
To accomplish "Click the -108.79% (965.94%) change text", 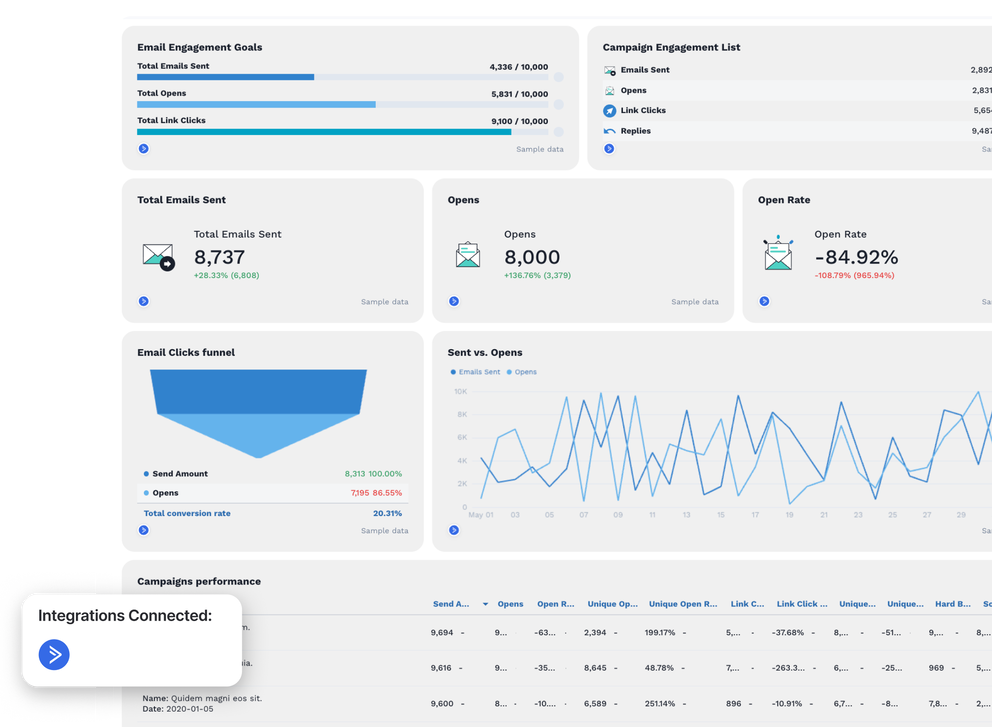I will coord(854,275).
